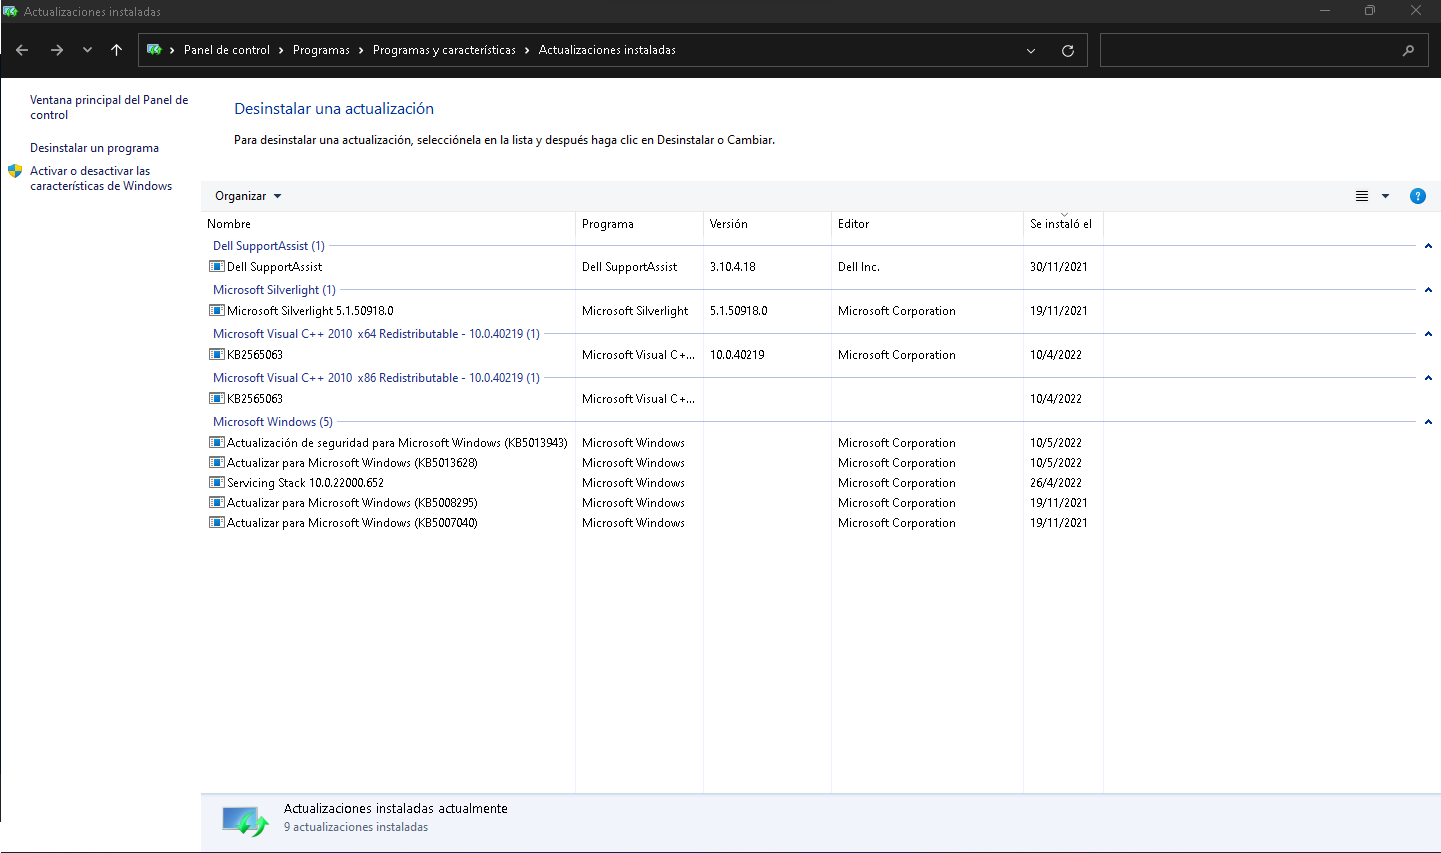1441x853 pixels.
Task: Select Microsoft Windows (5) group header
Action: point(273,422)
